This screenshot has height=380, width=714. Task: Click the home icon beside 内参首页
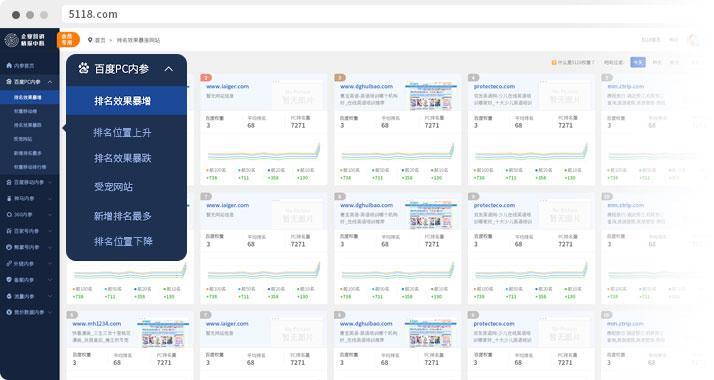(9, 66)
